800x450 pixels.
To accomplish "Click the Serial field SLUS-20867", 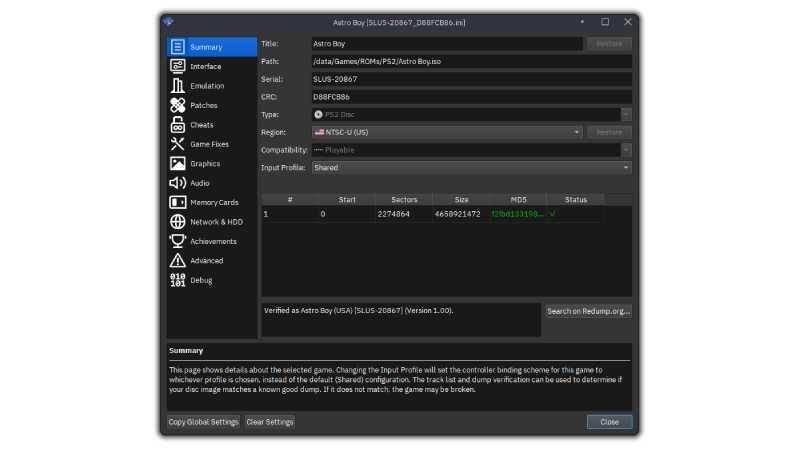I will point(471,79).
